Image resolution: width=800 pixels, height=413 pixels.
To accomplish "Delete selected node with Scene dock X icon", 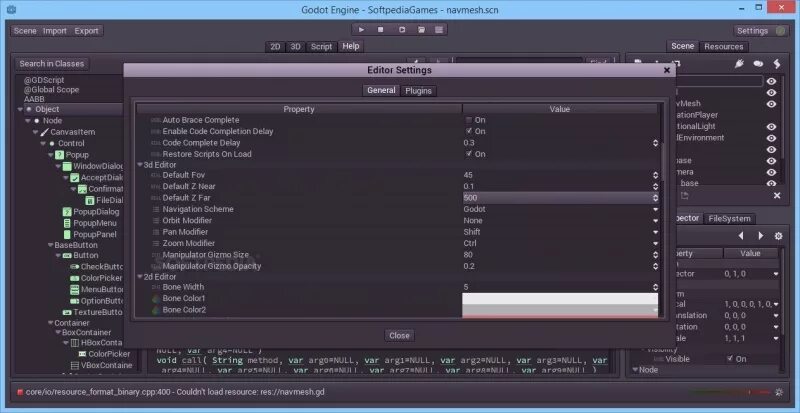I will click(777, 196).
